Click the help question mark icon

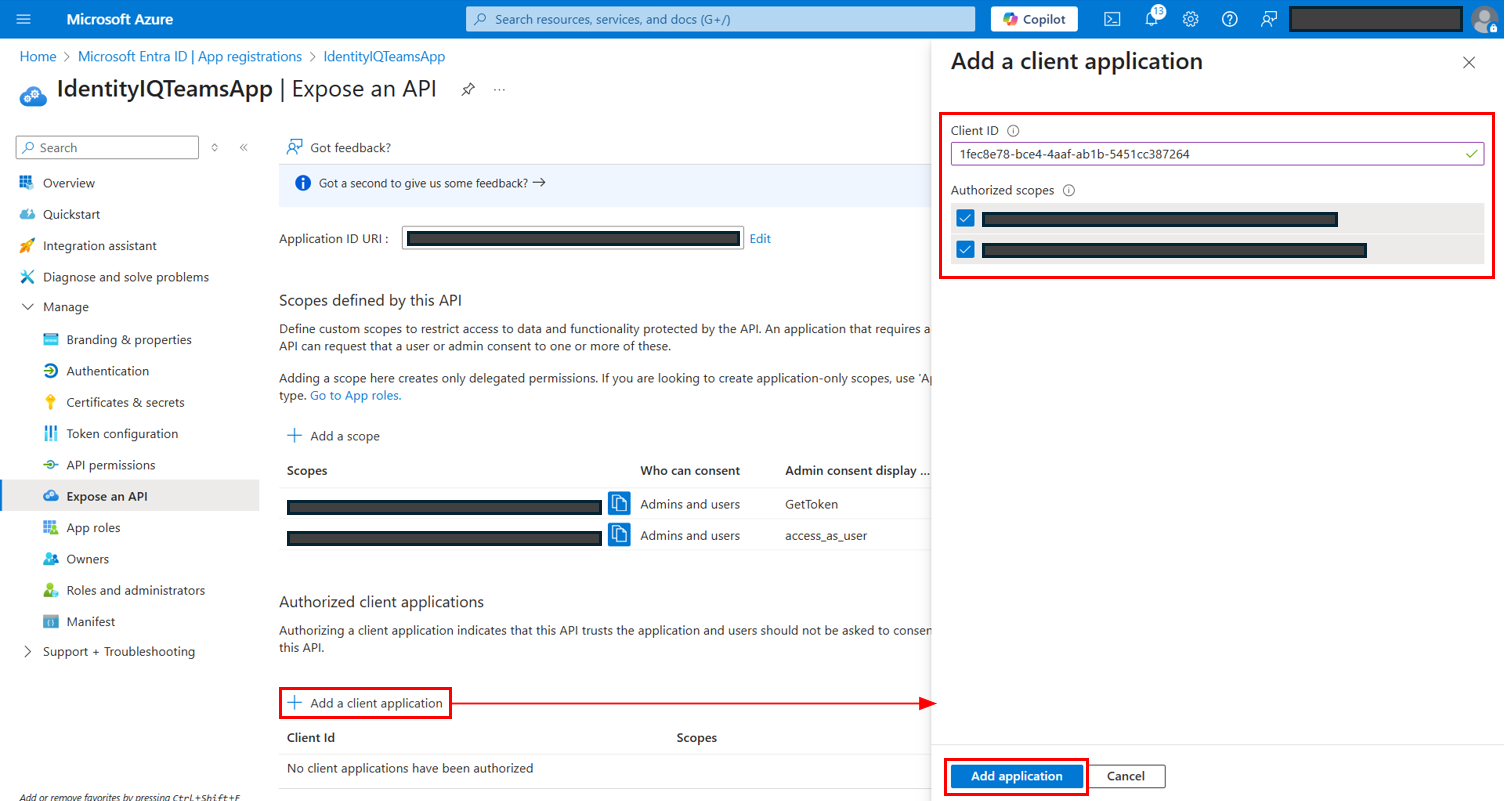point(1230,19)
